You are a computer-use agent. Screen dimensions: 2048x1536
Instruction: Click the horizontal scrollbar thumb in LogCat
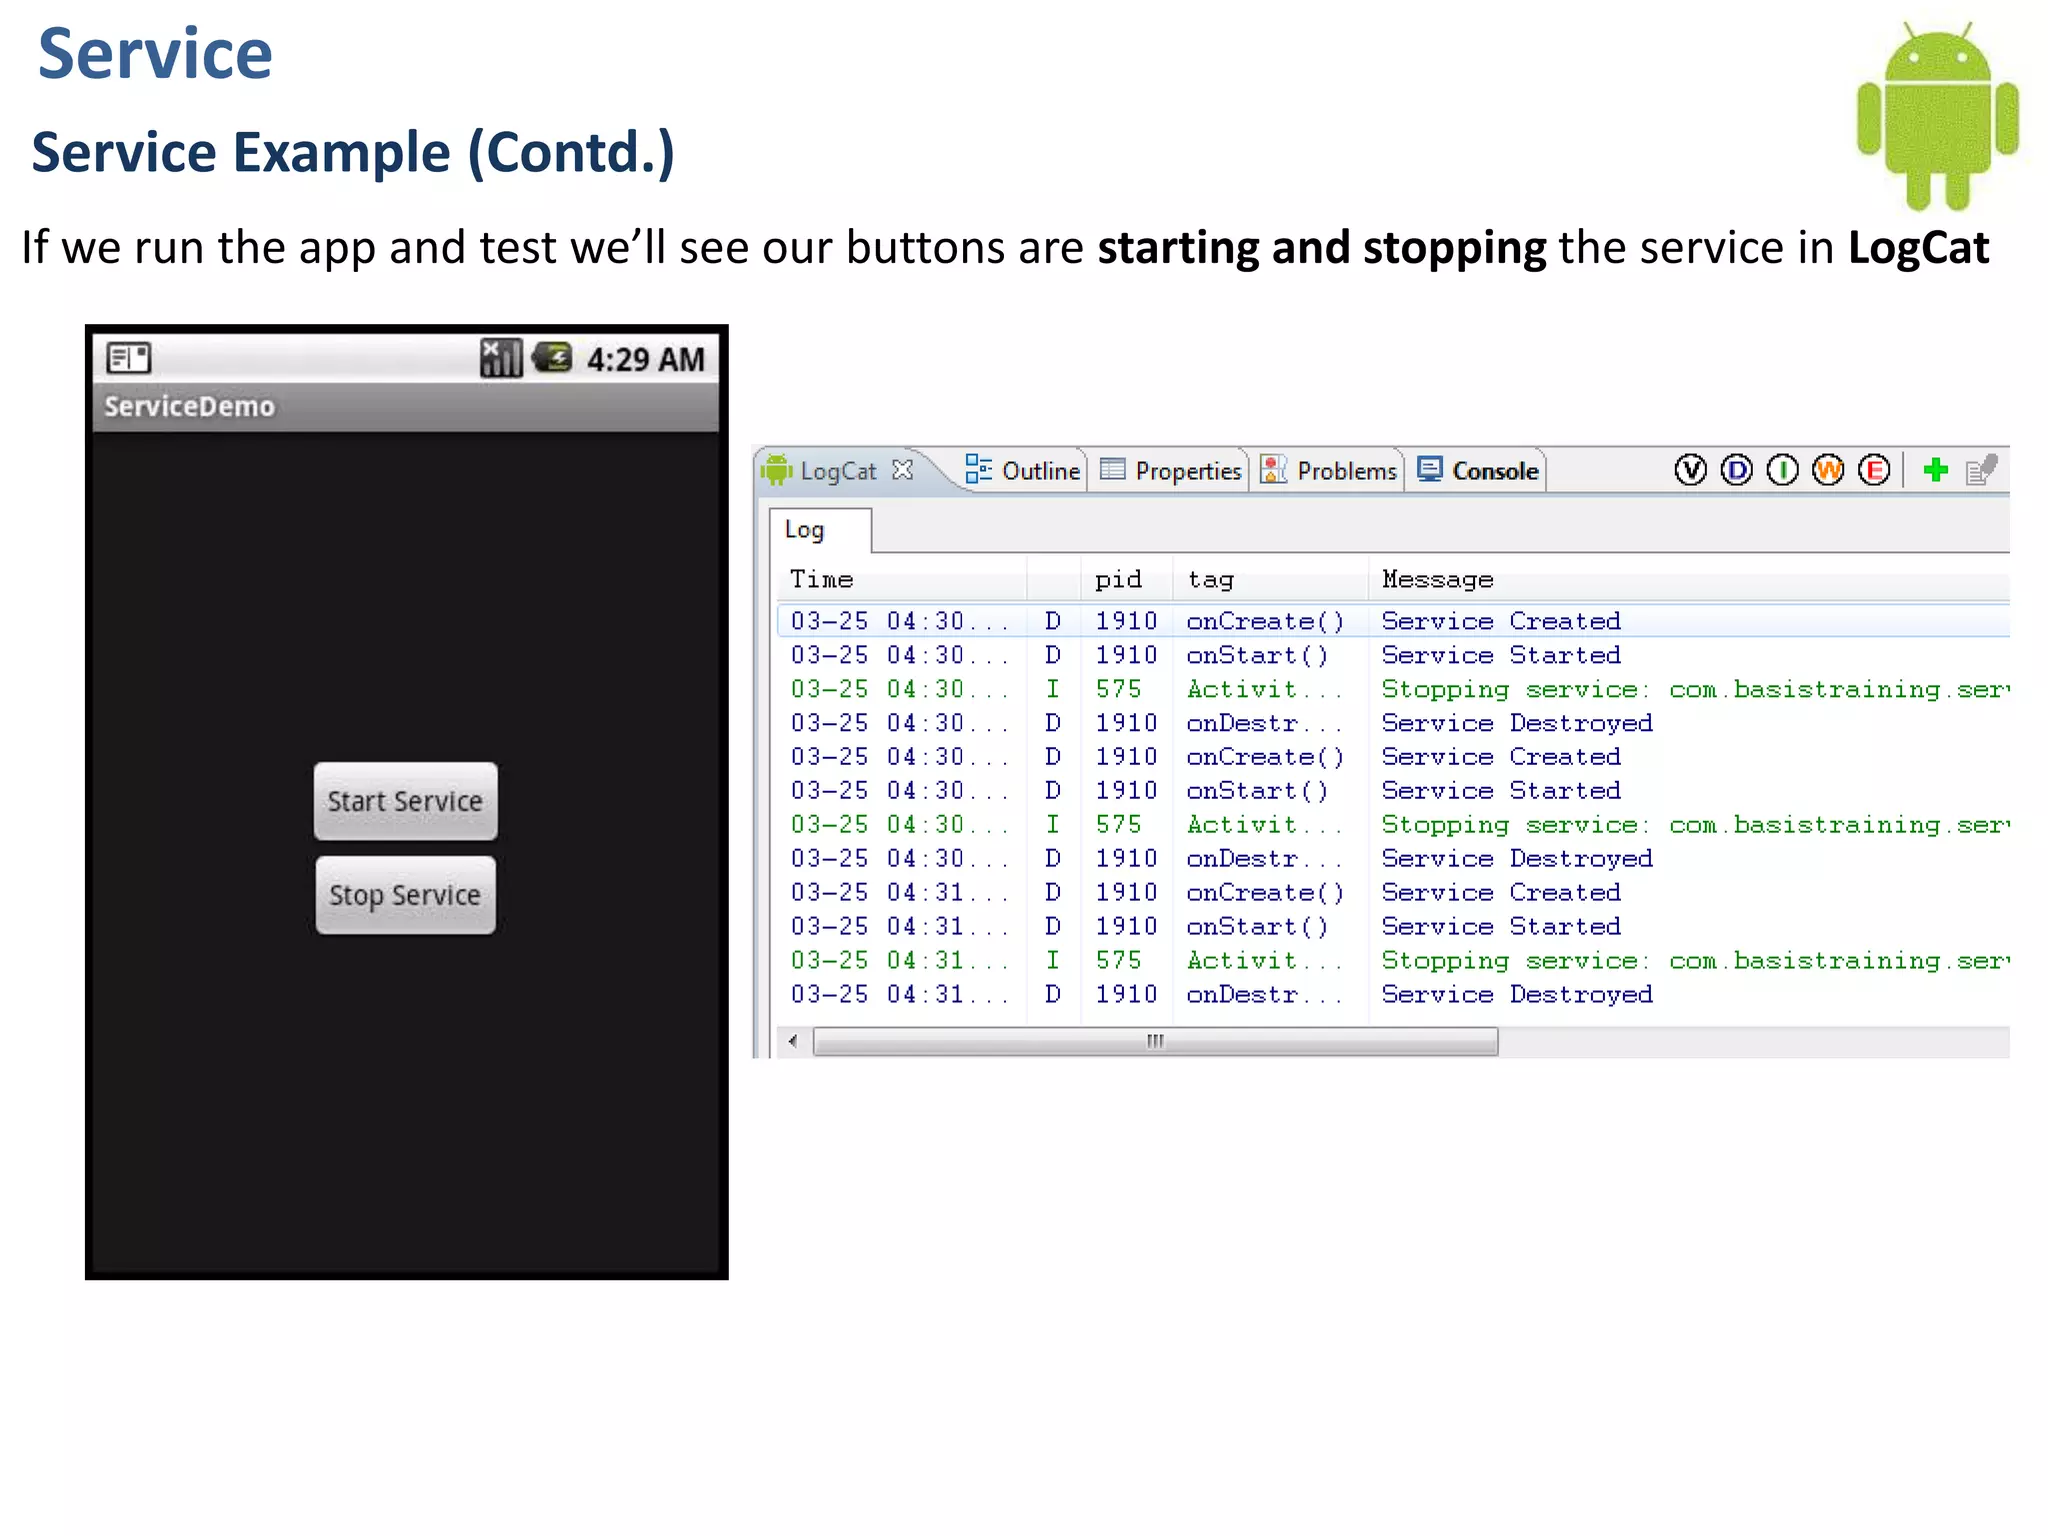pyautogui.click(x=1155, y=1042)
